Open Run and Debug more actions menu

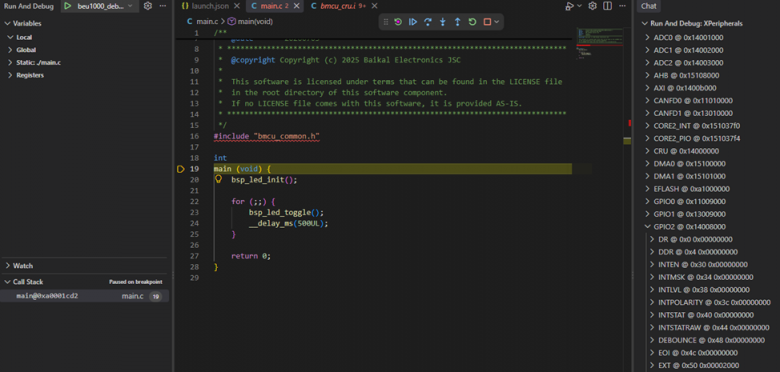(163, 6)
